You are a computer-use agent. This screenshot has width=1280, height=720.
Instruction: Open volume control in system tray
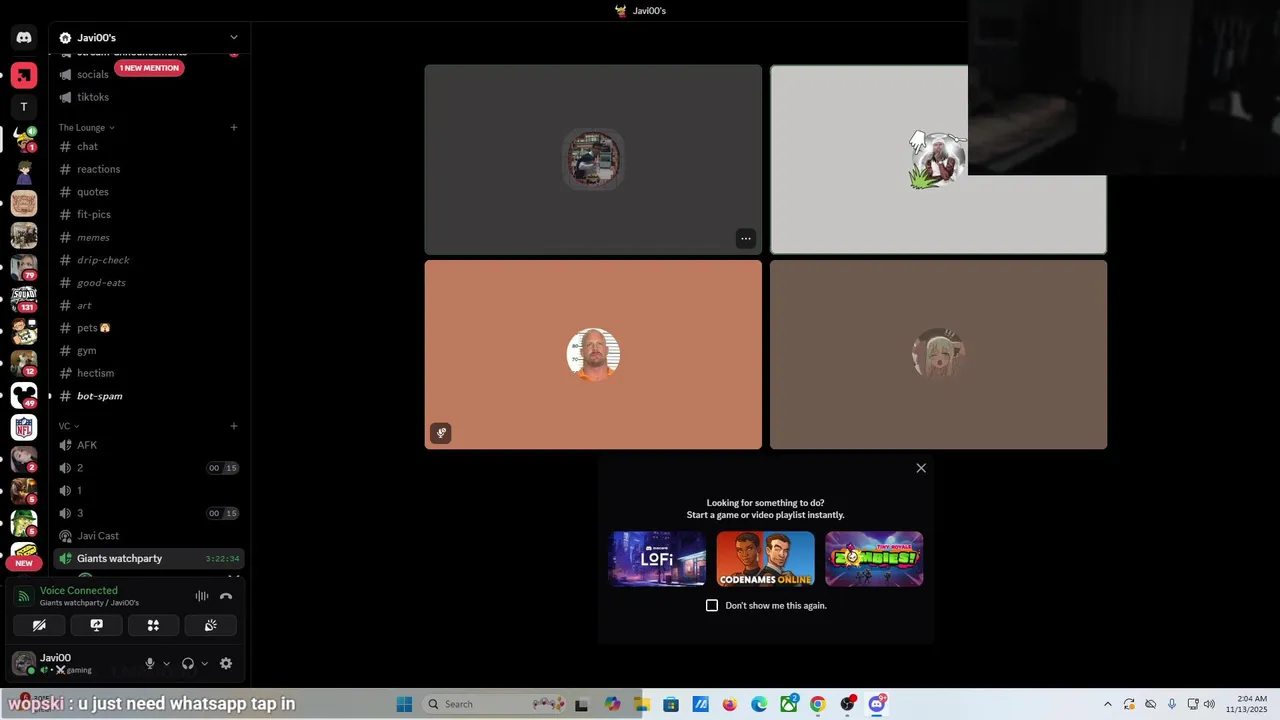[x=1209, y=704]
